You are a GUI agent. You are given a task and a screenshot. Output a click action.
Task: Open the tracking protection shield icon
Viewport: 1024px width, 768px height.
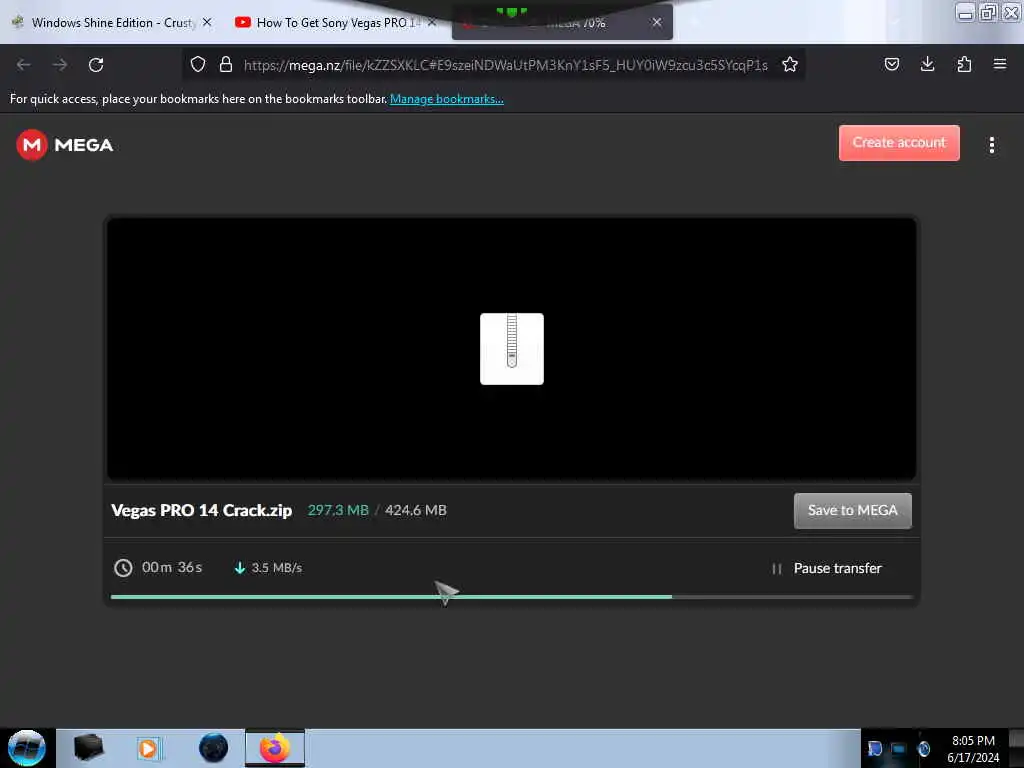click(x=198, y=64)
